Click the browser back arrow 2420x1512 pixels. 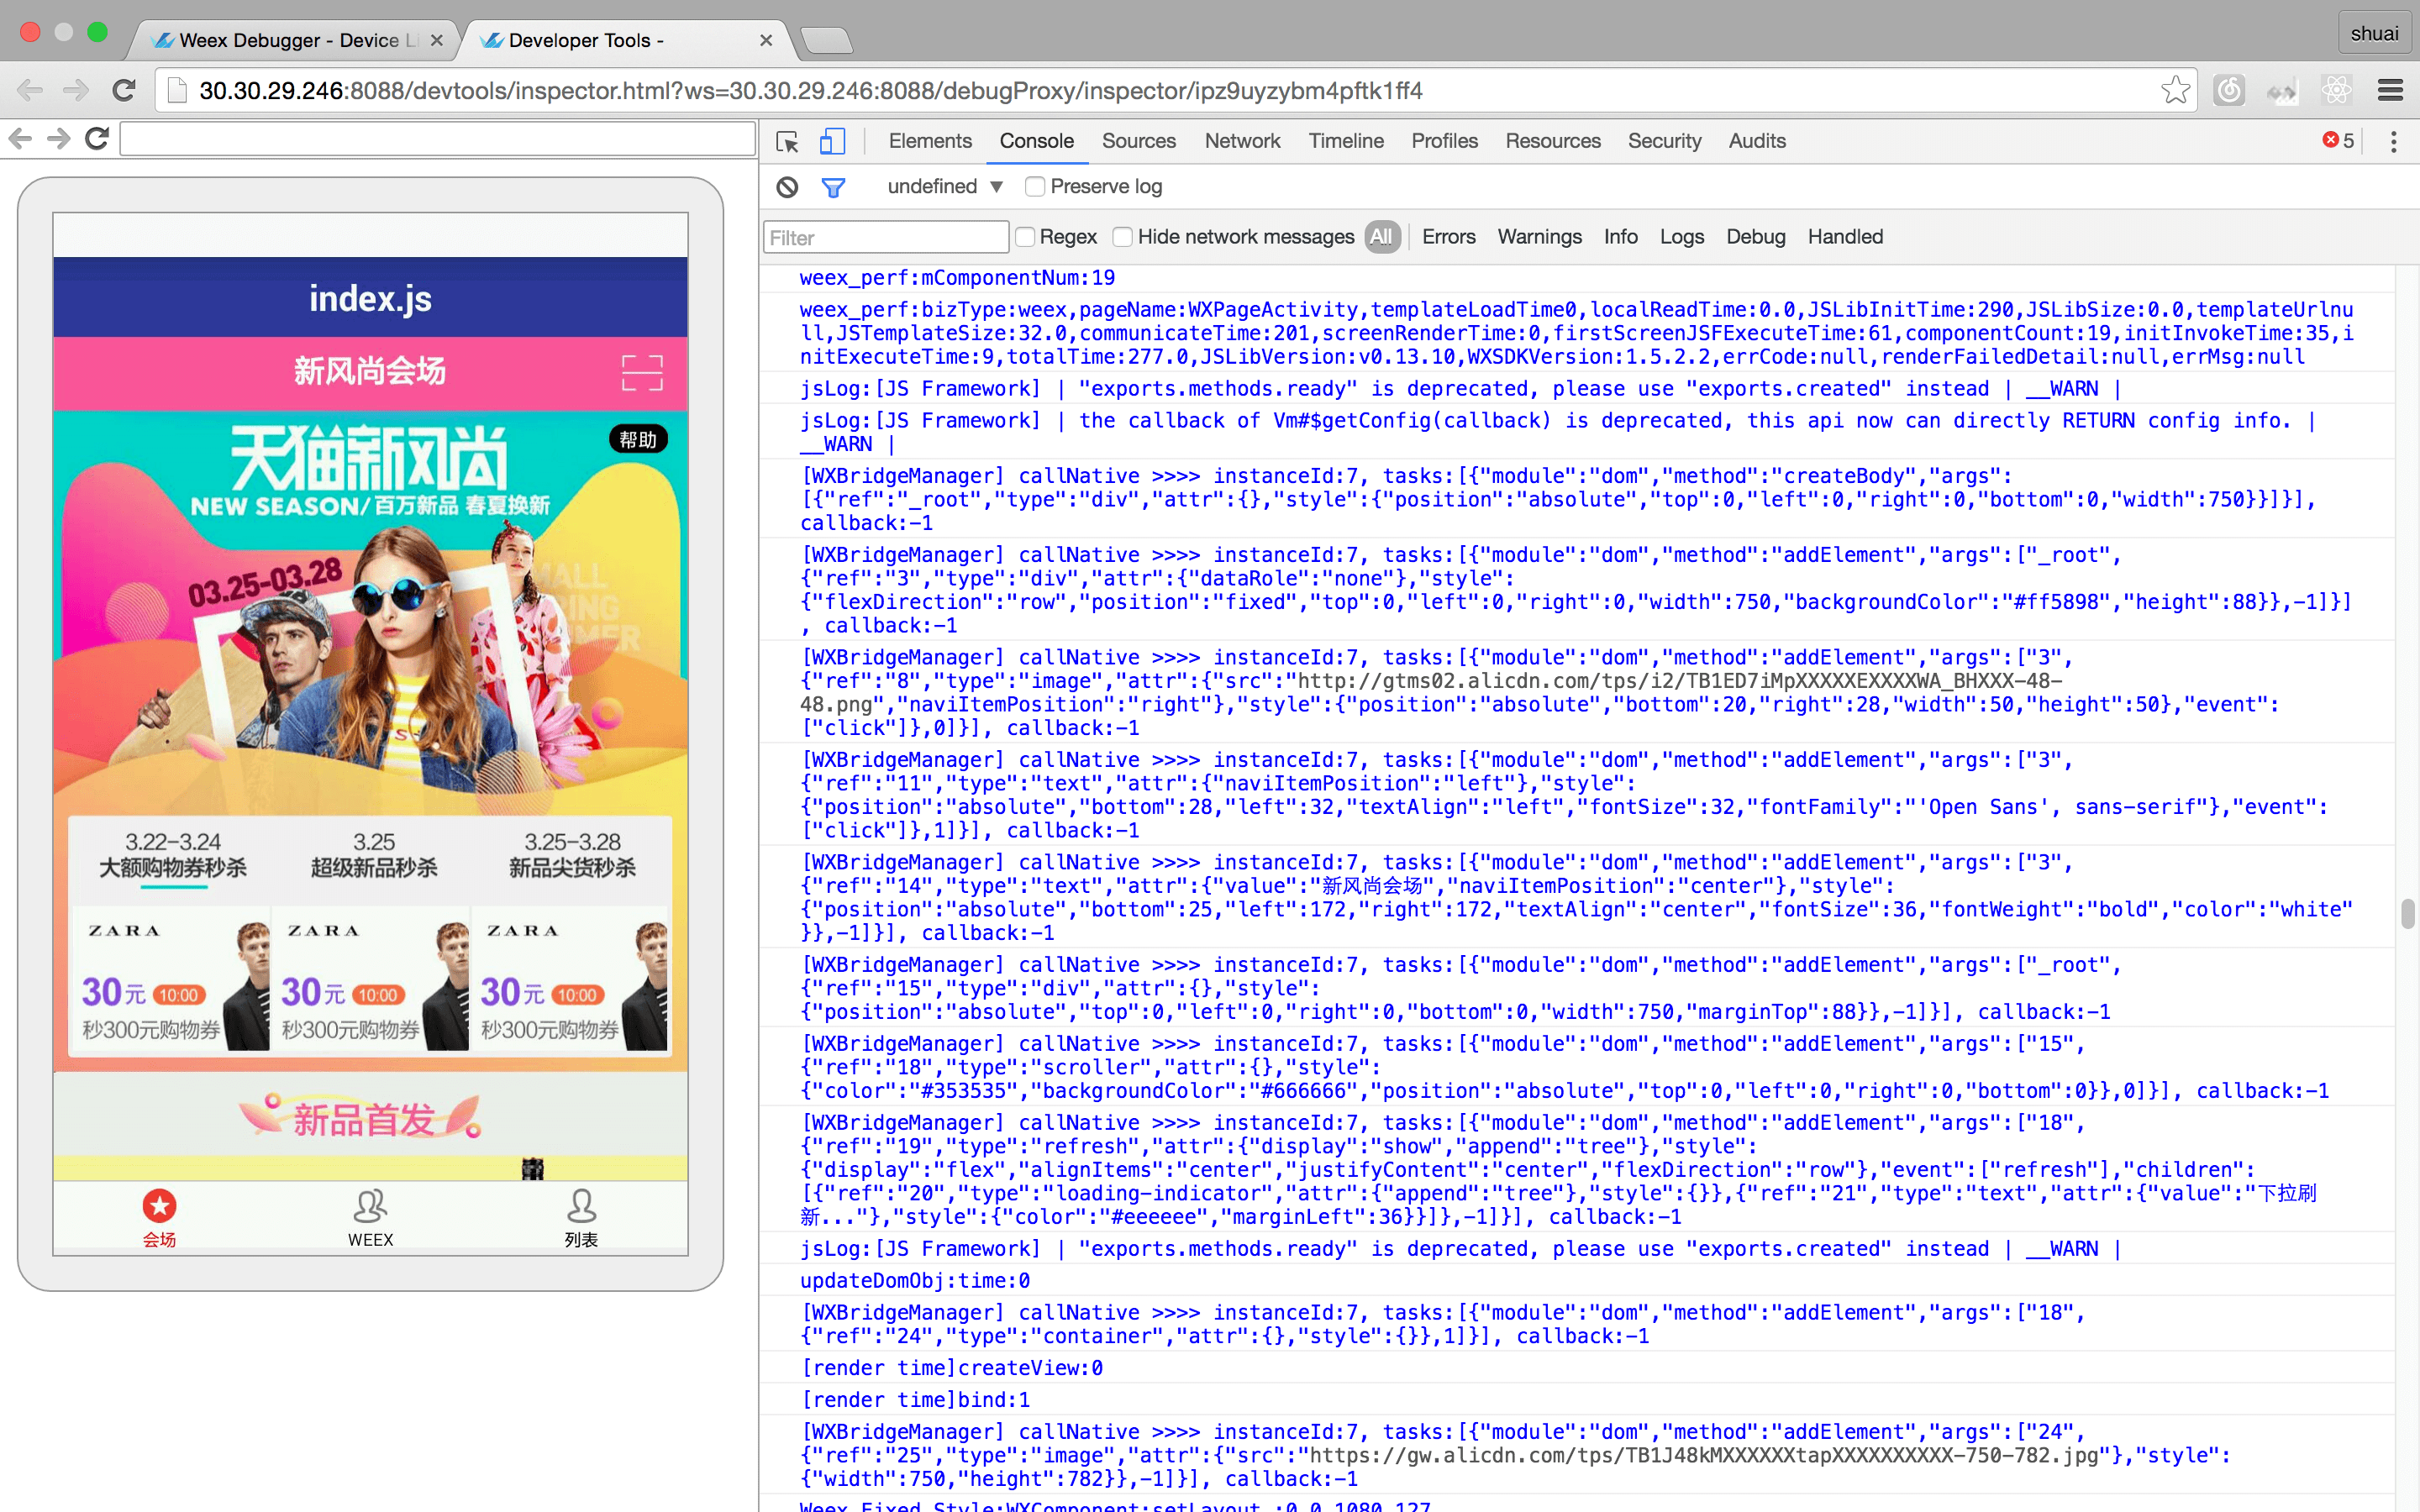[30, 91]
